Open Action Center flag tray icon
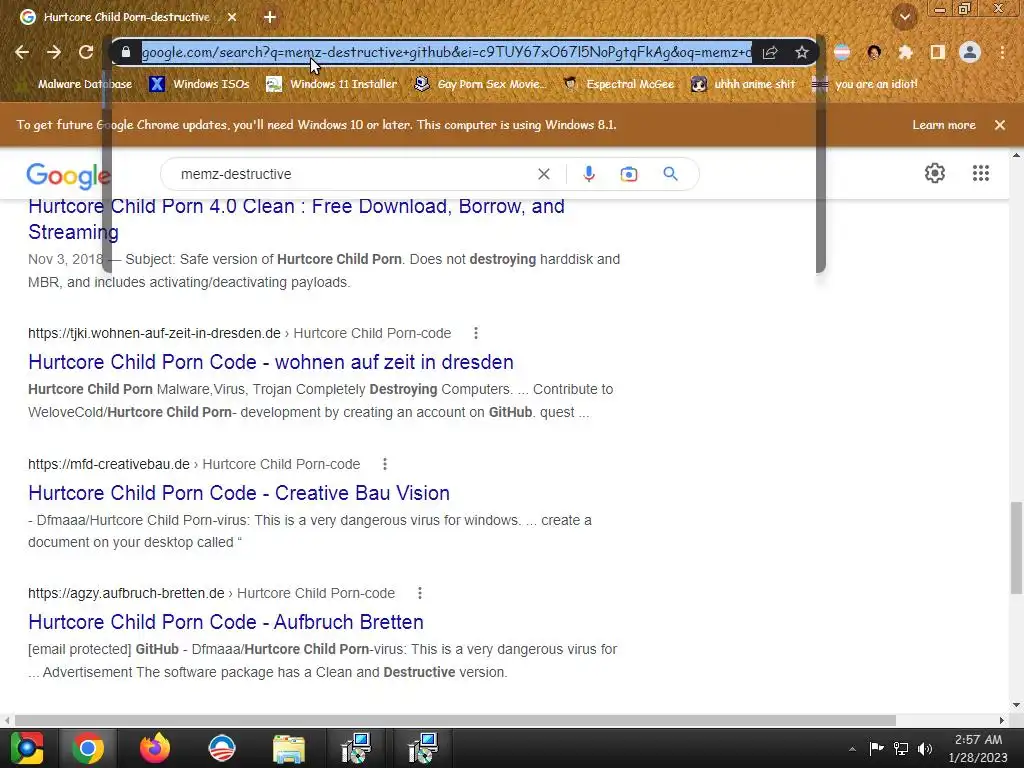The width and height of the screenshot is (1024, 768). click(876, 748)
